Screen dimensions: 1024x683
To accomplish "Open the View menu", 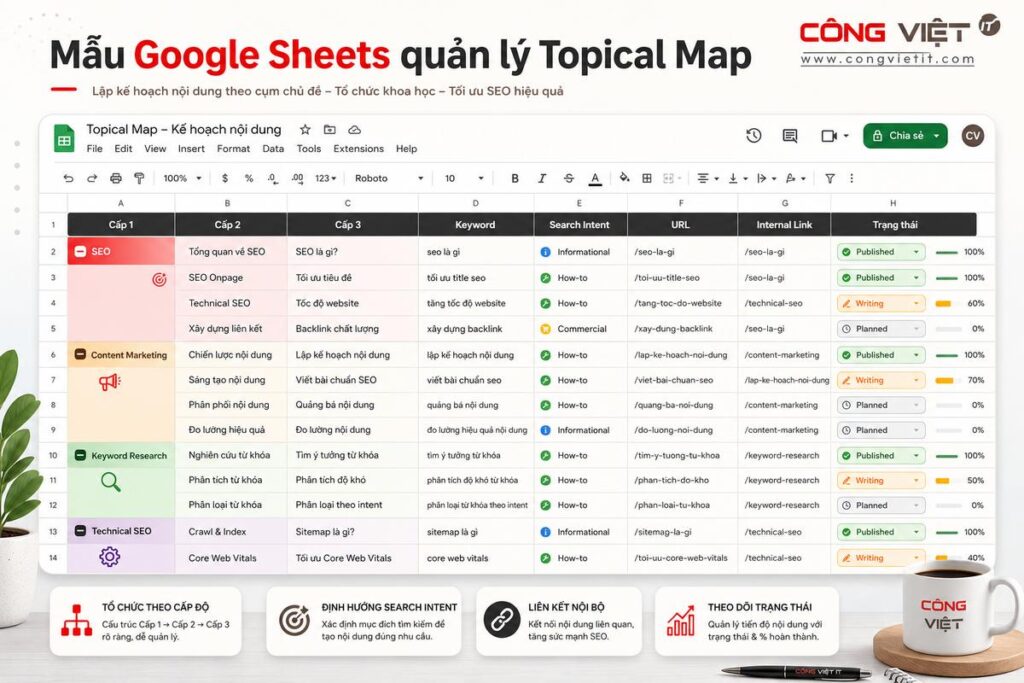I will tap(155, 149).
